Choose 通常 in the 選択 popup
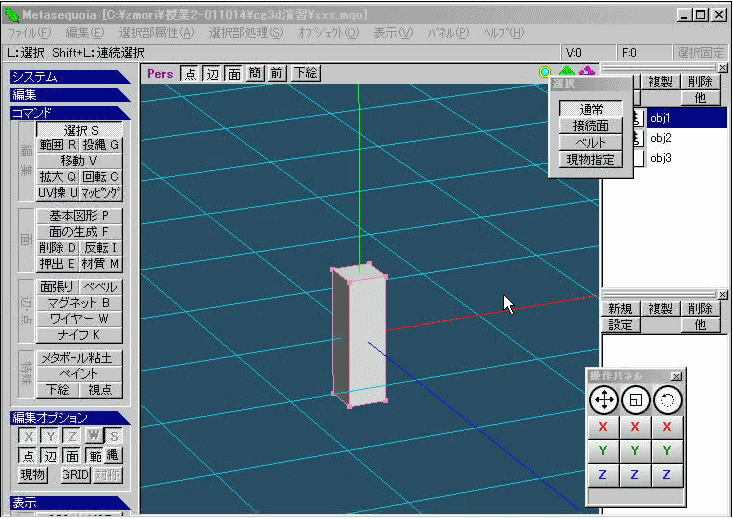This screenshot has width=733, height=519. 591,109
